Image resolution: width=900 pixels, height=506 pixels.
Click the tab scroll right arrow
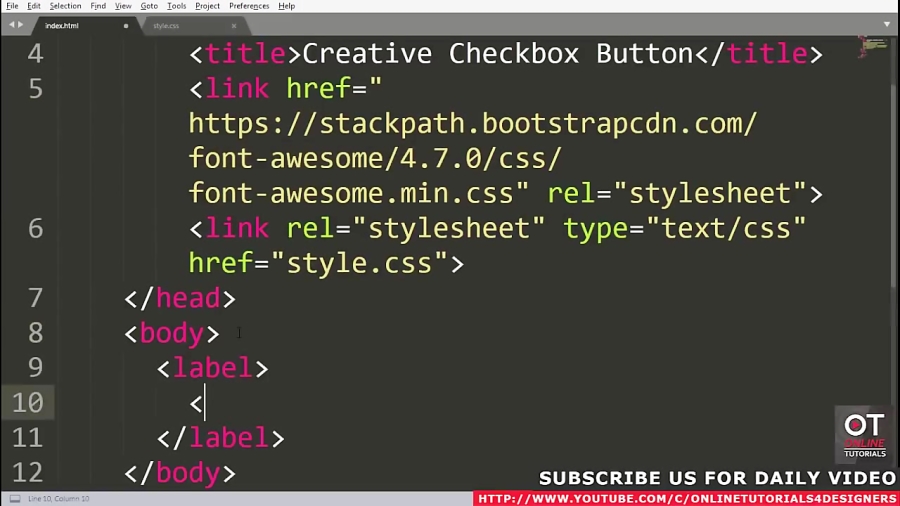pyautogui.click(x=20, y=25)
